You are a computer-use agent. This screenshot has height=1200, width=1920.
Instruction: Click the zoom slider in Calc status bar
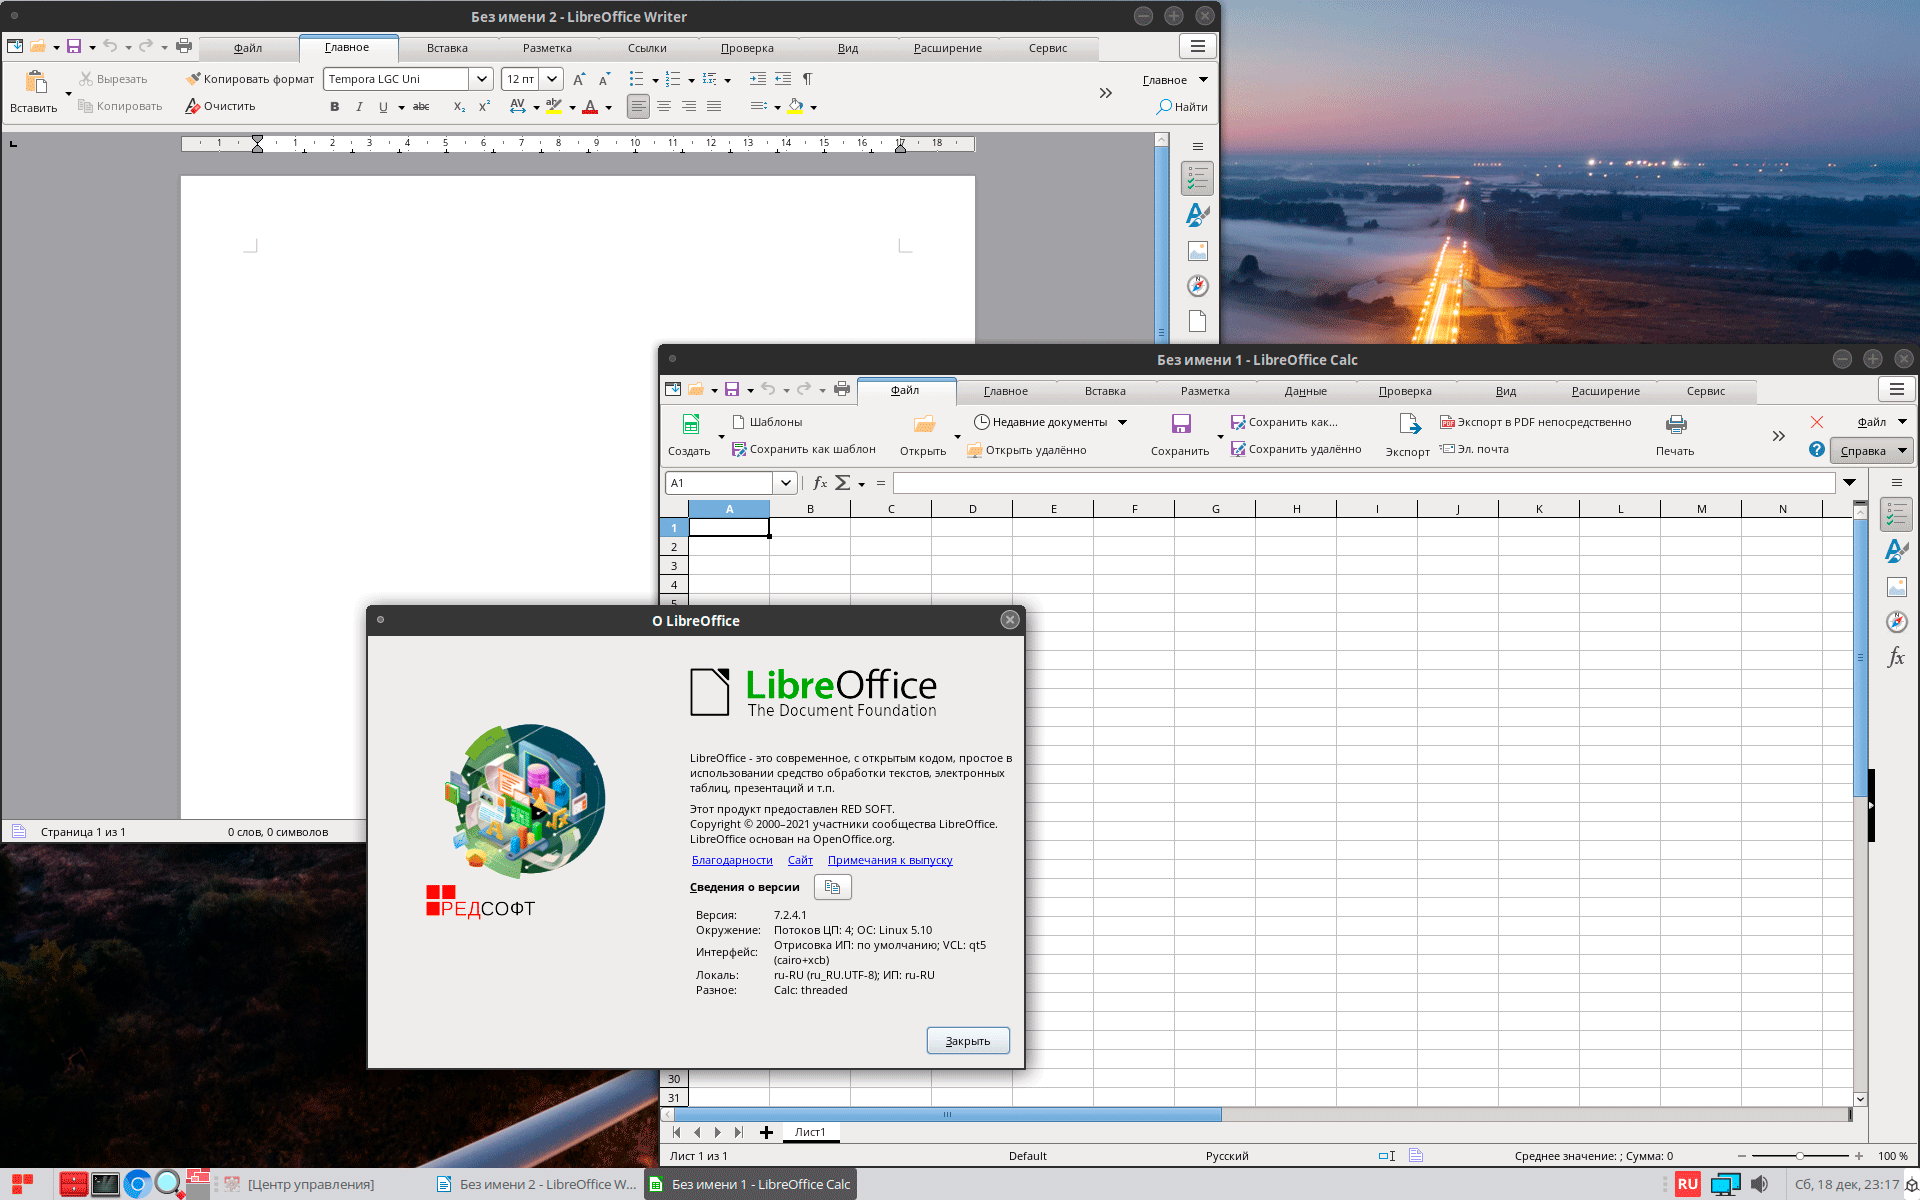[1799, 1156]
